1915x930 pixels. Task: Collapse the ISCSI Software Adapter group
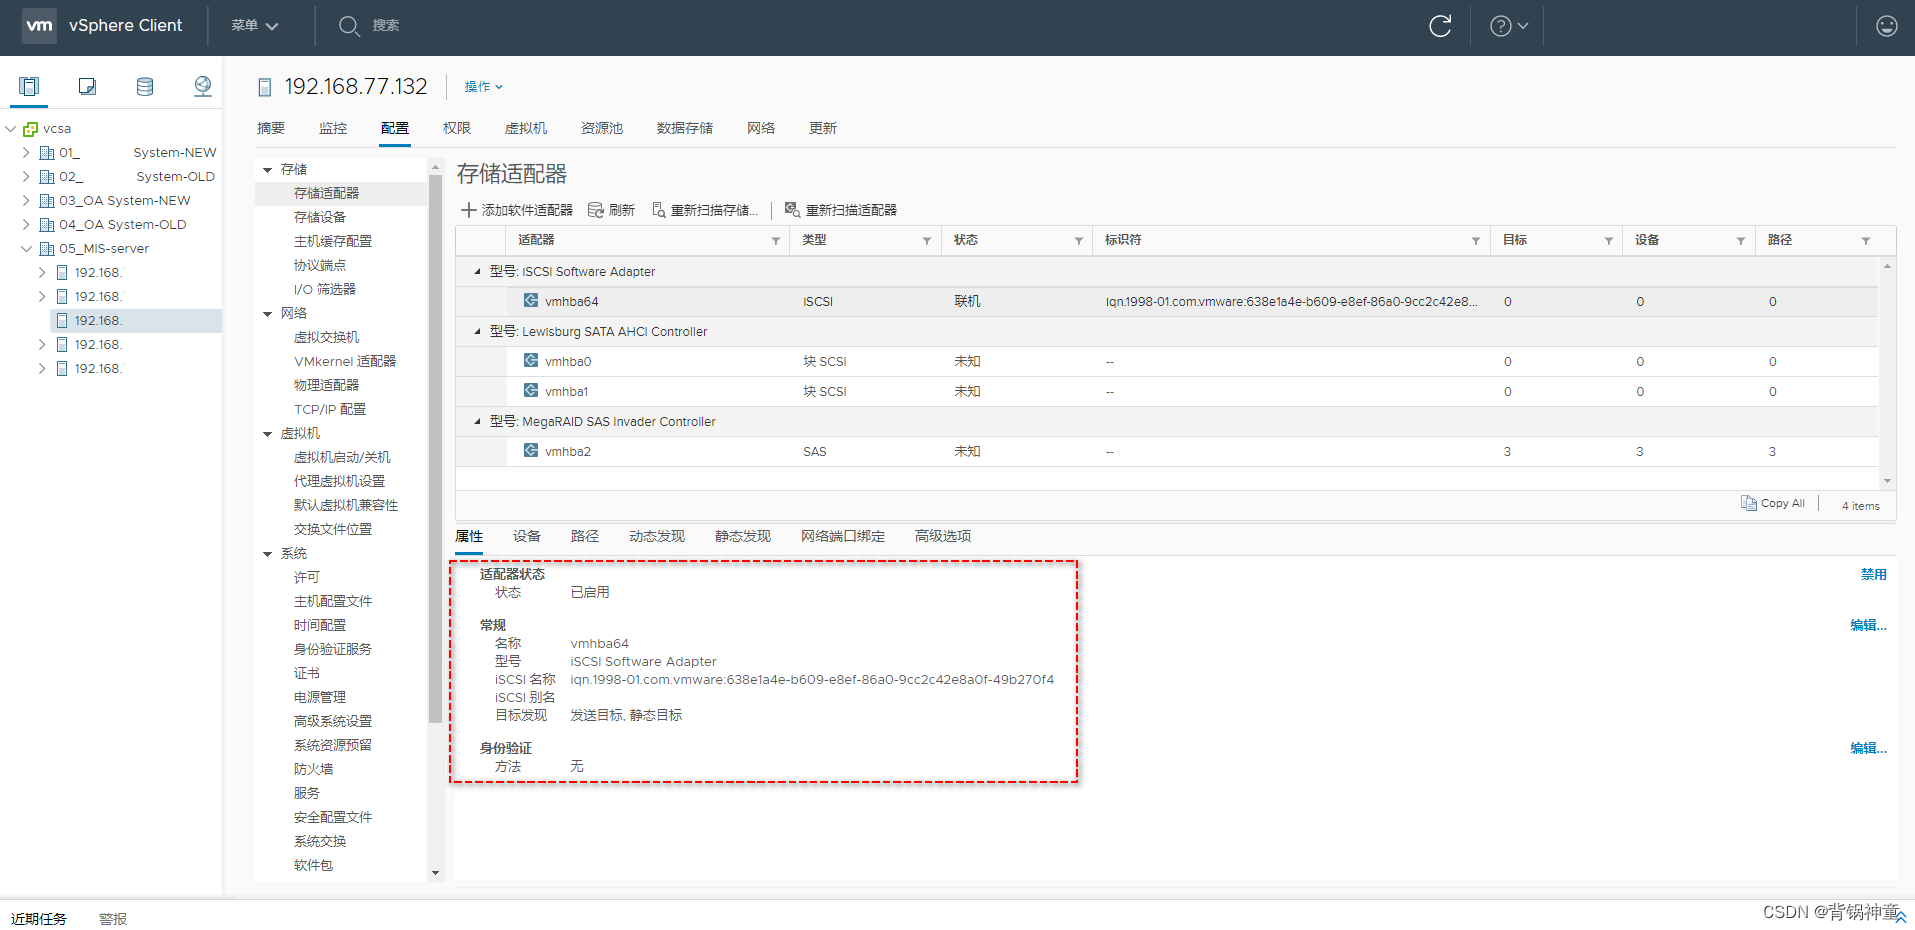(477, 271)
